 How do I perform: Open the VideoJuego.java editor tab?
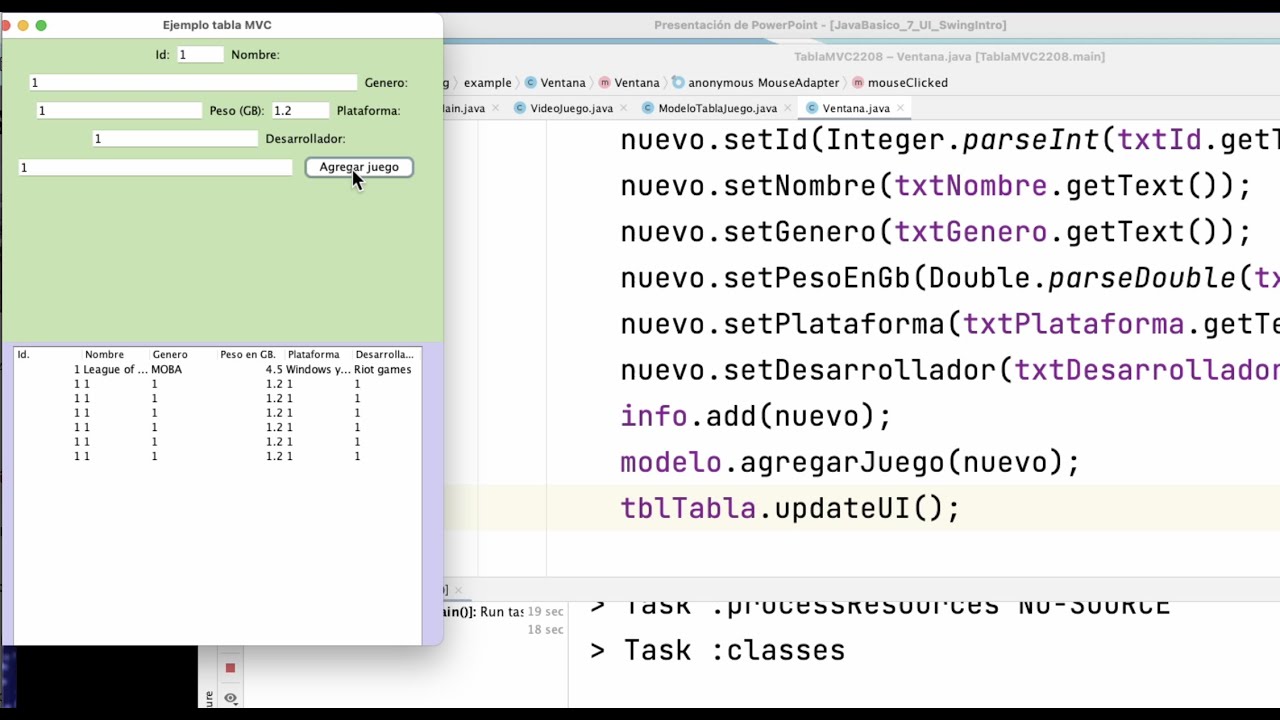click(571, 108)
